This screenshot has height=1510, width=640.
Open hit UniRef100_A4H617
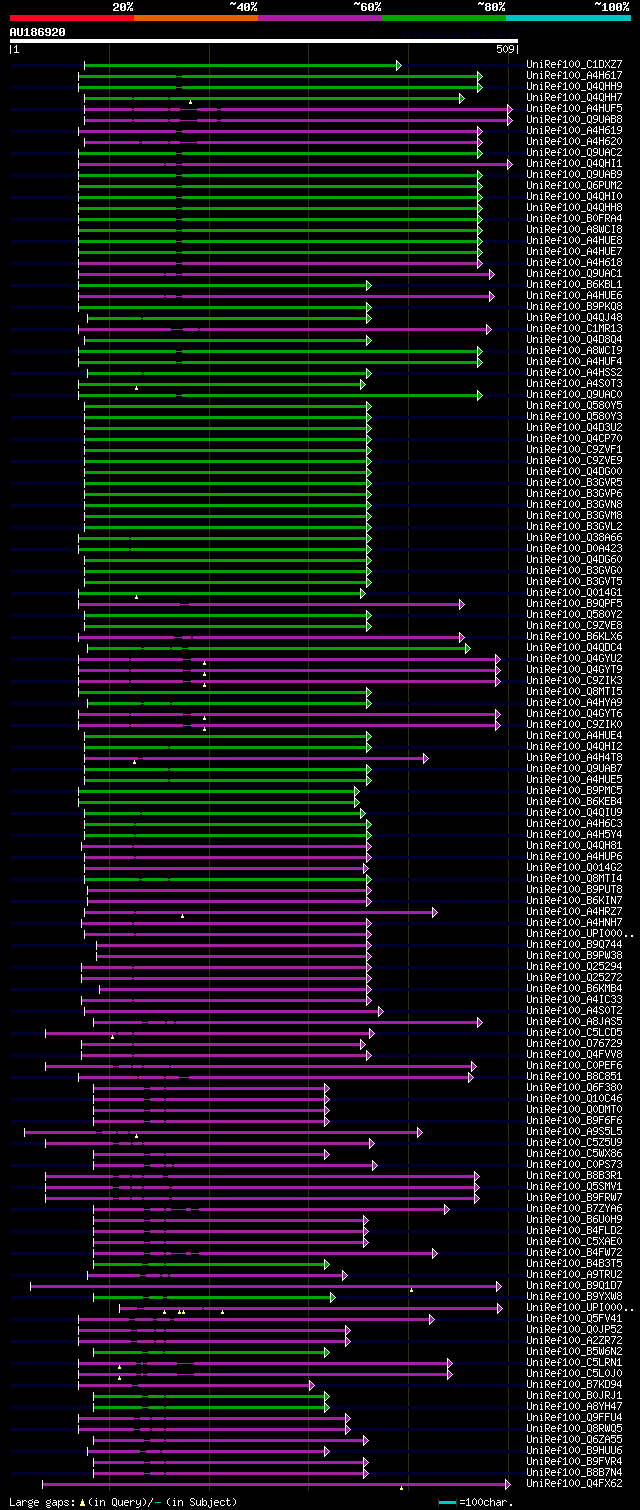[x=574, y=76]
